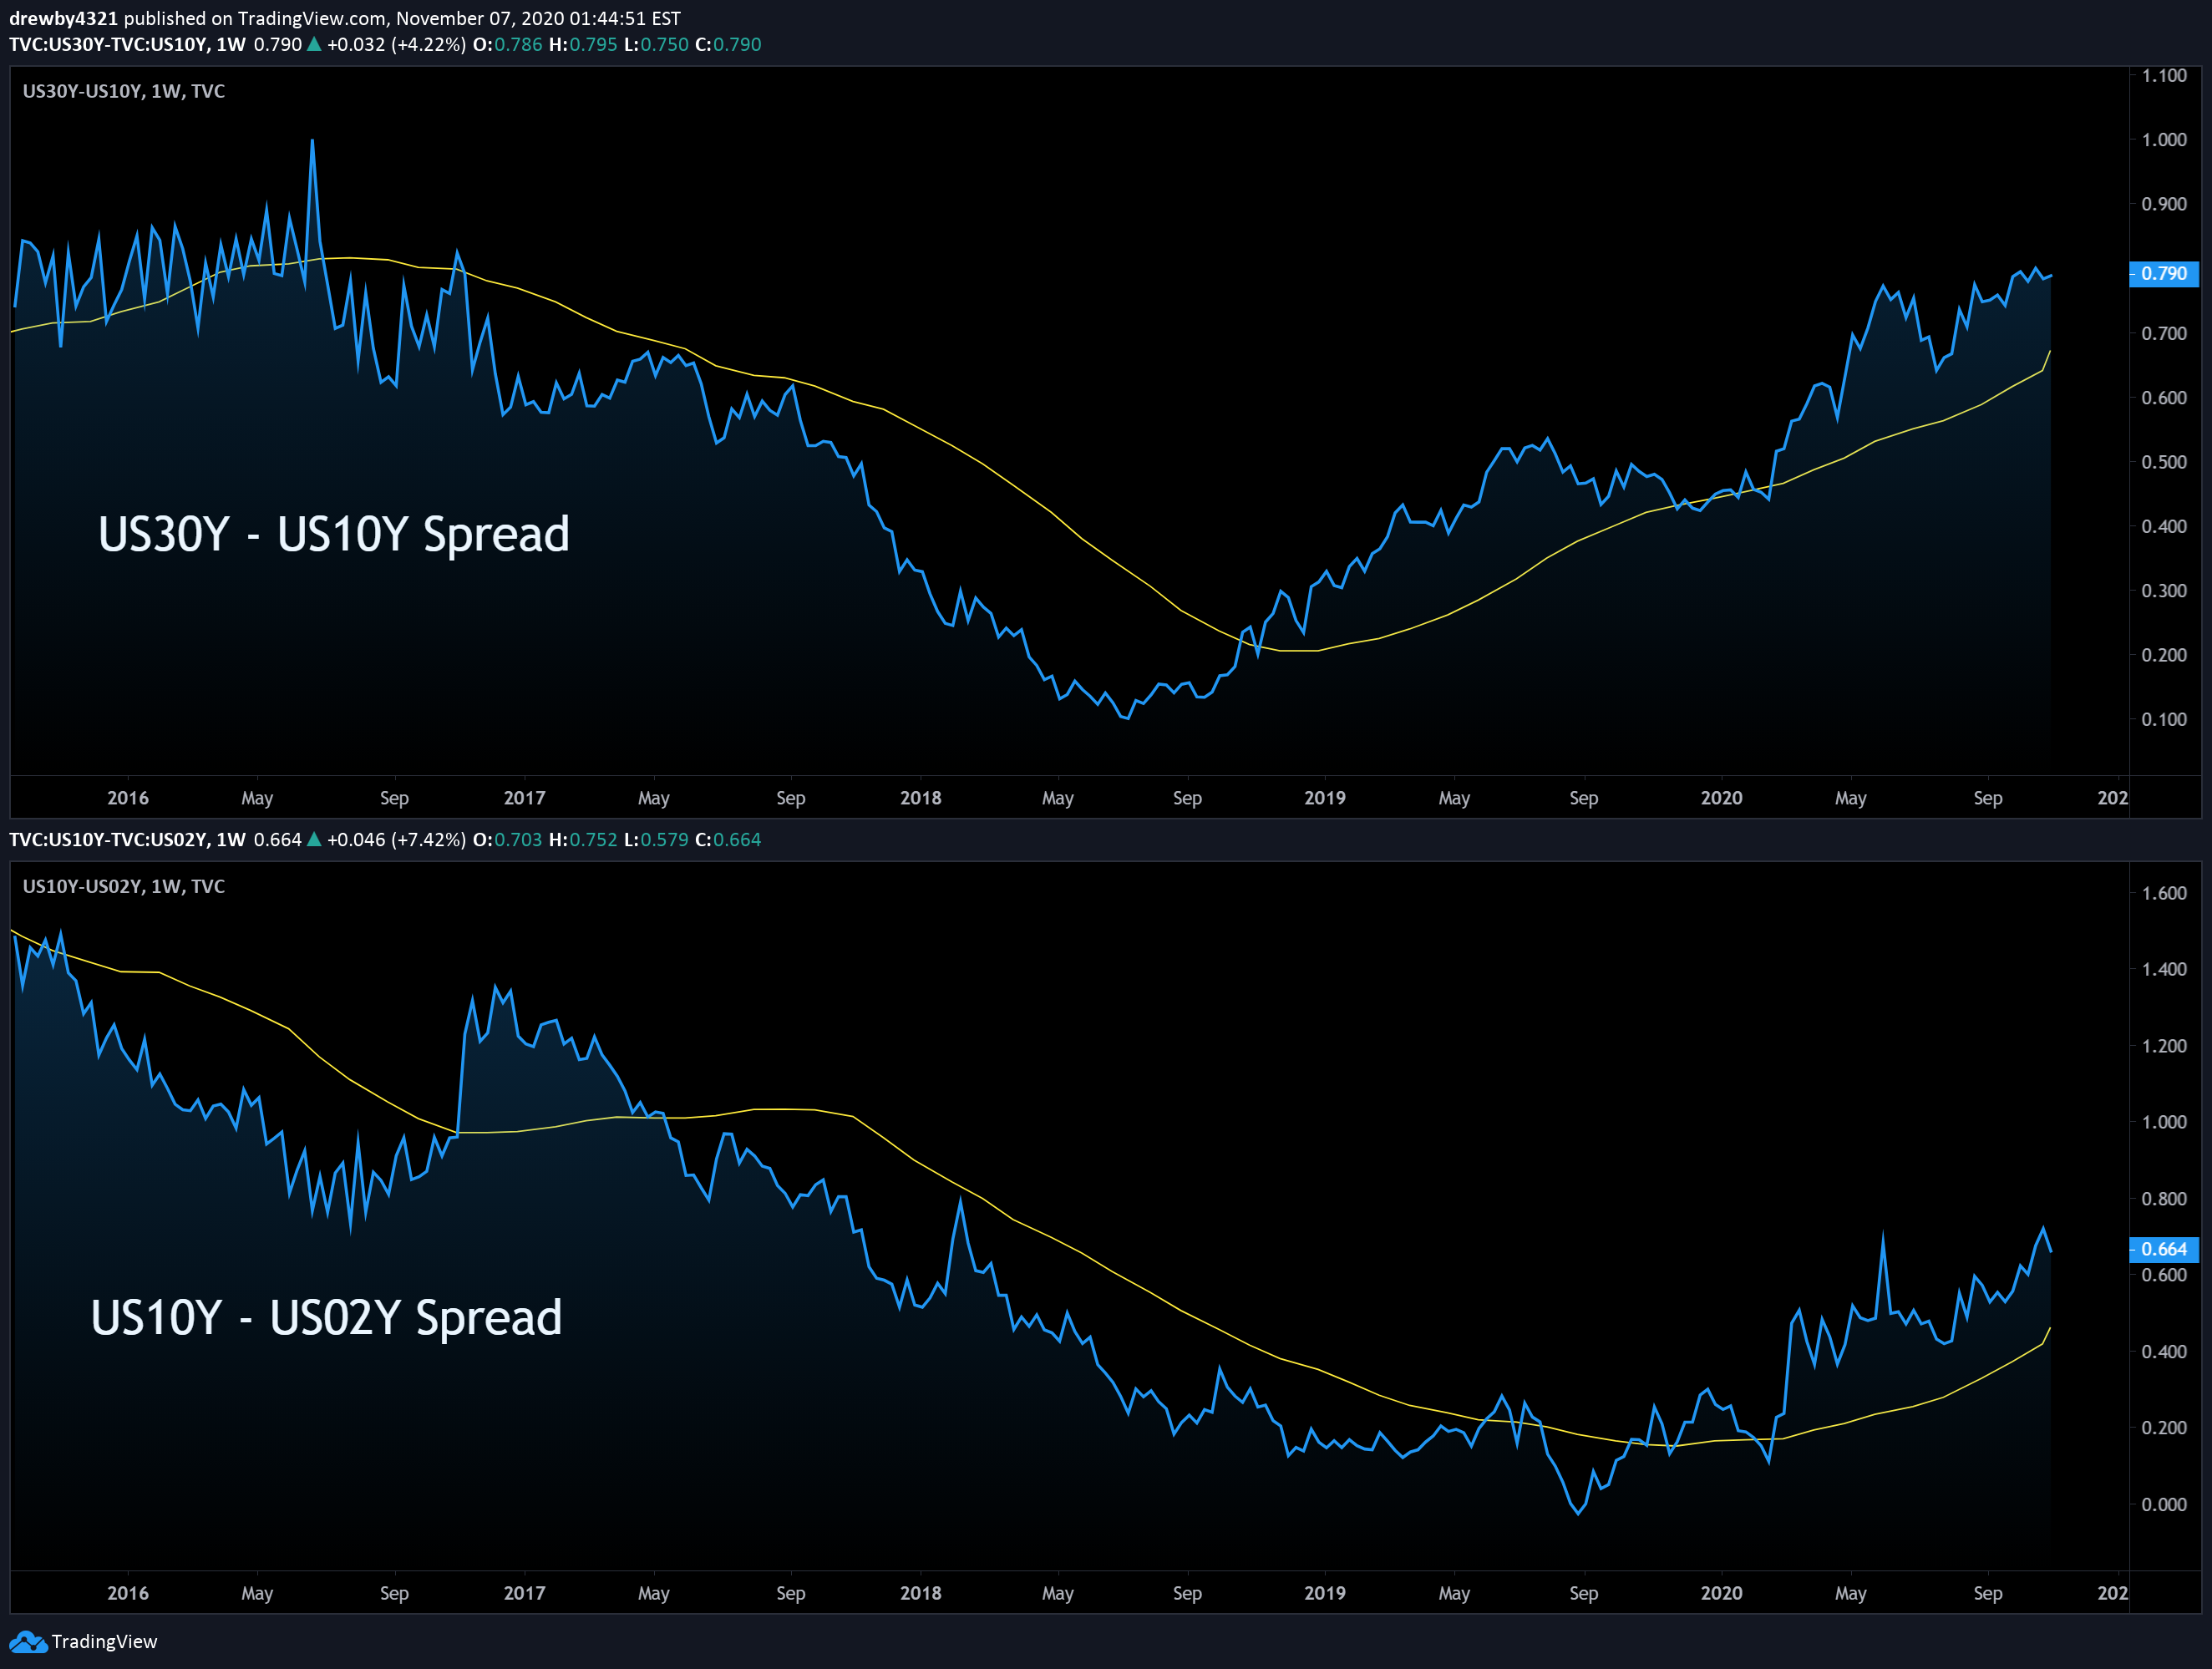
Task: Click the open value O:0.786 in top header
Action: (507, 44)
